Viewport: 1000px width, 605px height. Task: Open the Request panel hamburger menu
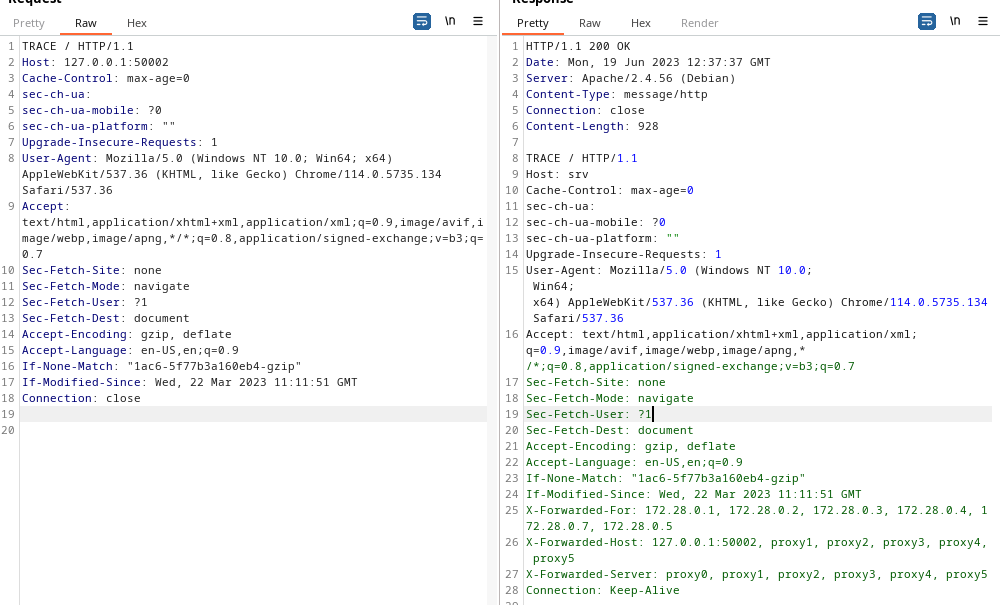478,21
